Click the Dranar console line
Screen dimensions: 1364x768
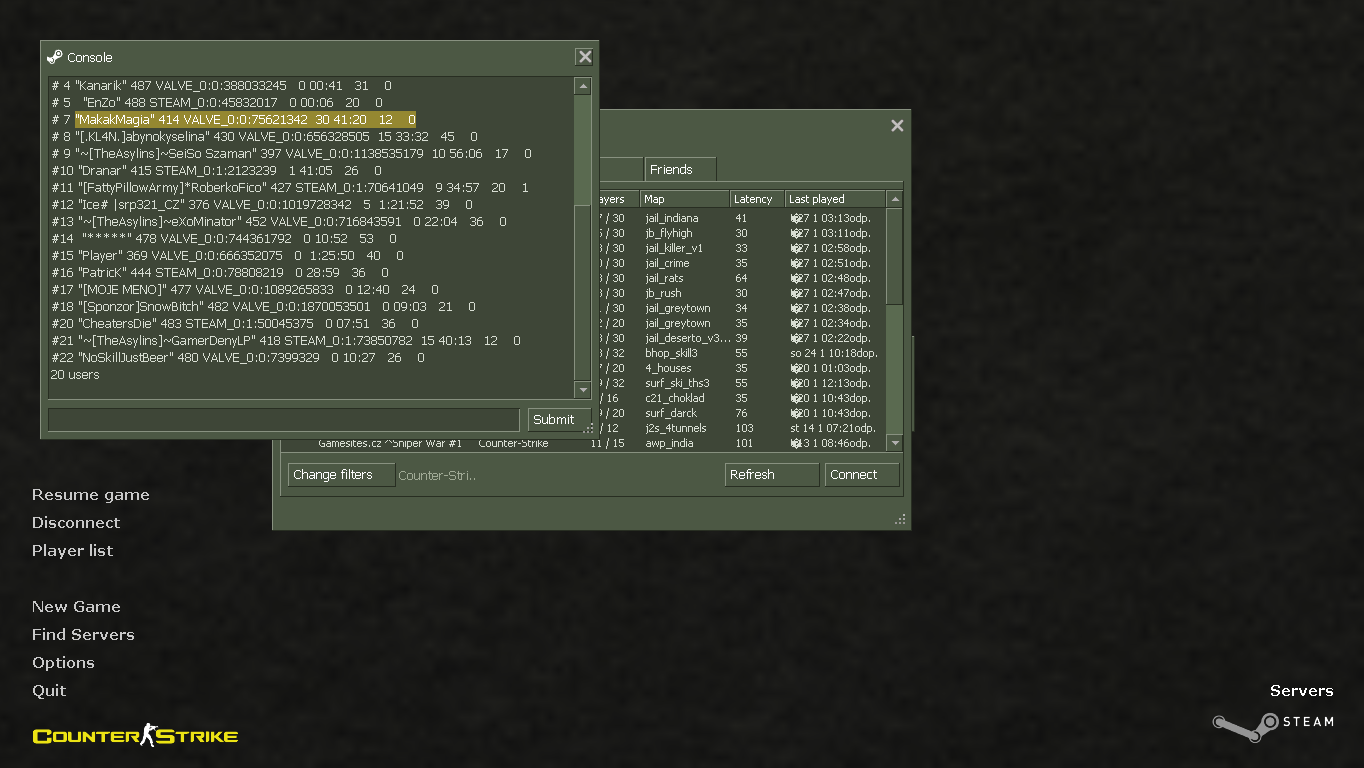[x=216, y=171]
